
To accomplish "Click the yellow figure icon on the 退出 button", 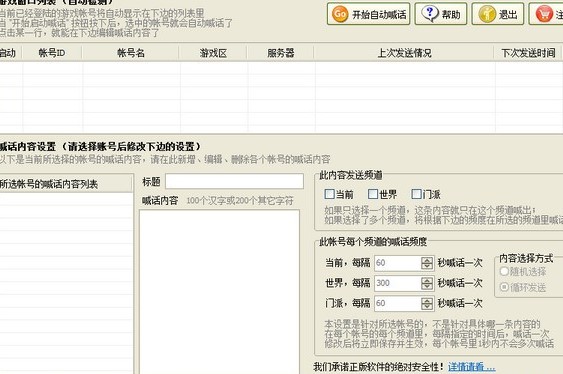I will coord(487,14).
